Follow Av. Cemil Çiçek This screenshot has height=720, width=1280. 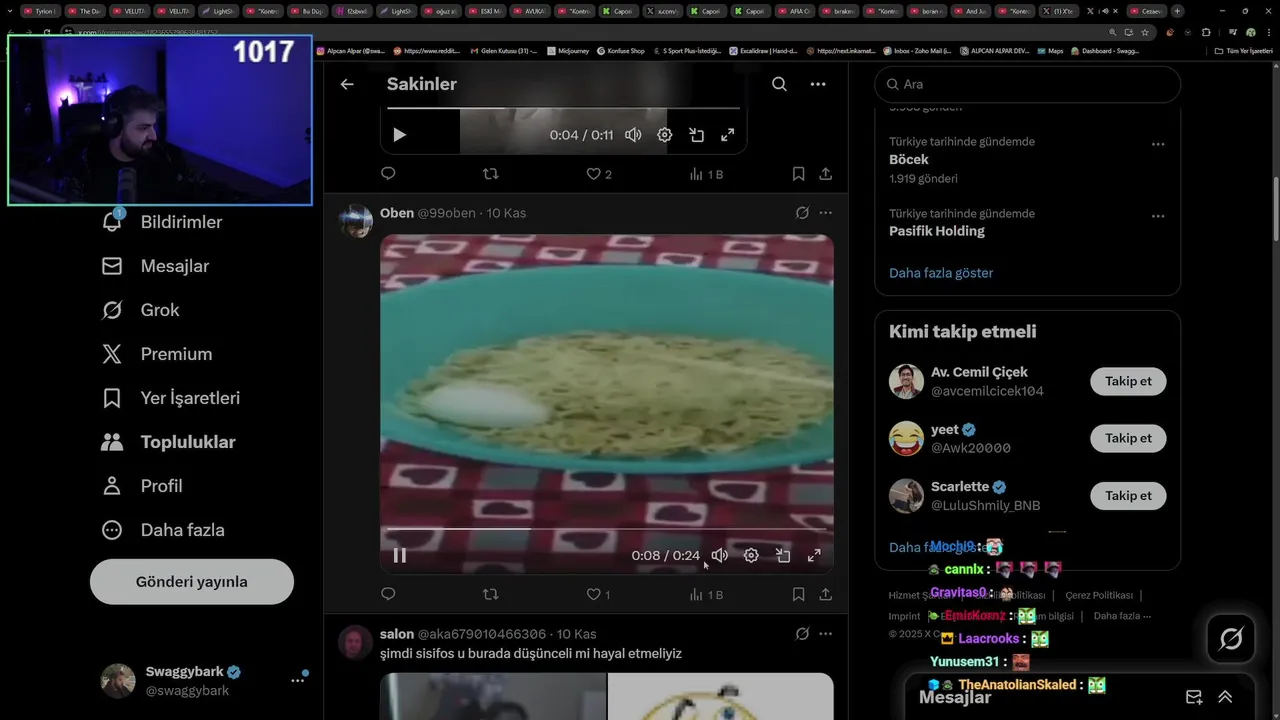point(1128,381)
